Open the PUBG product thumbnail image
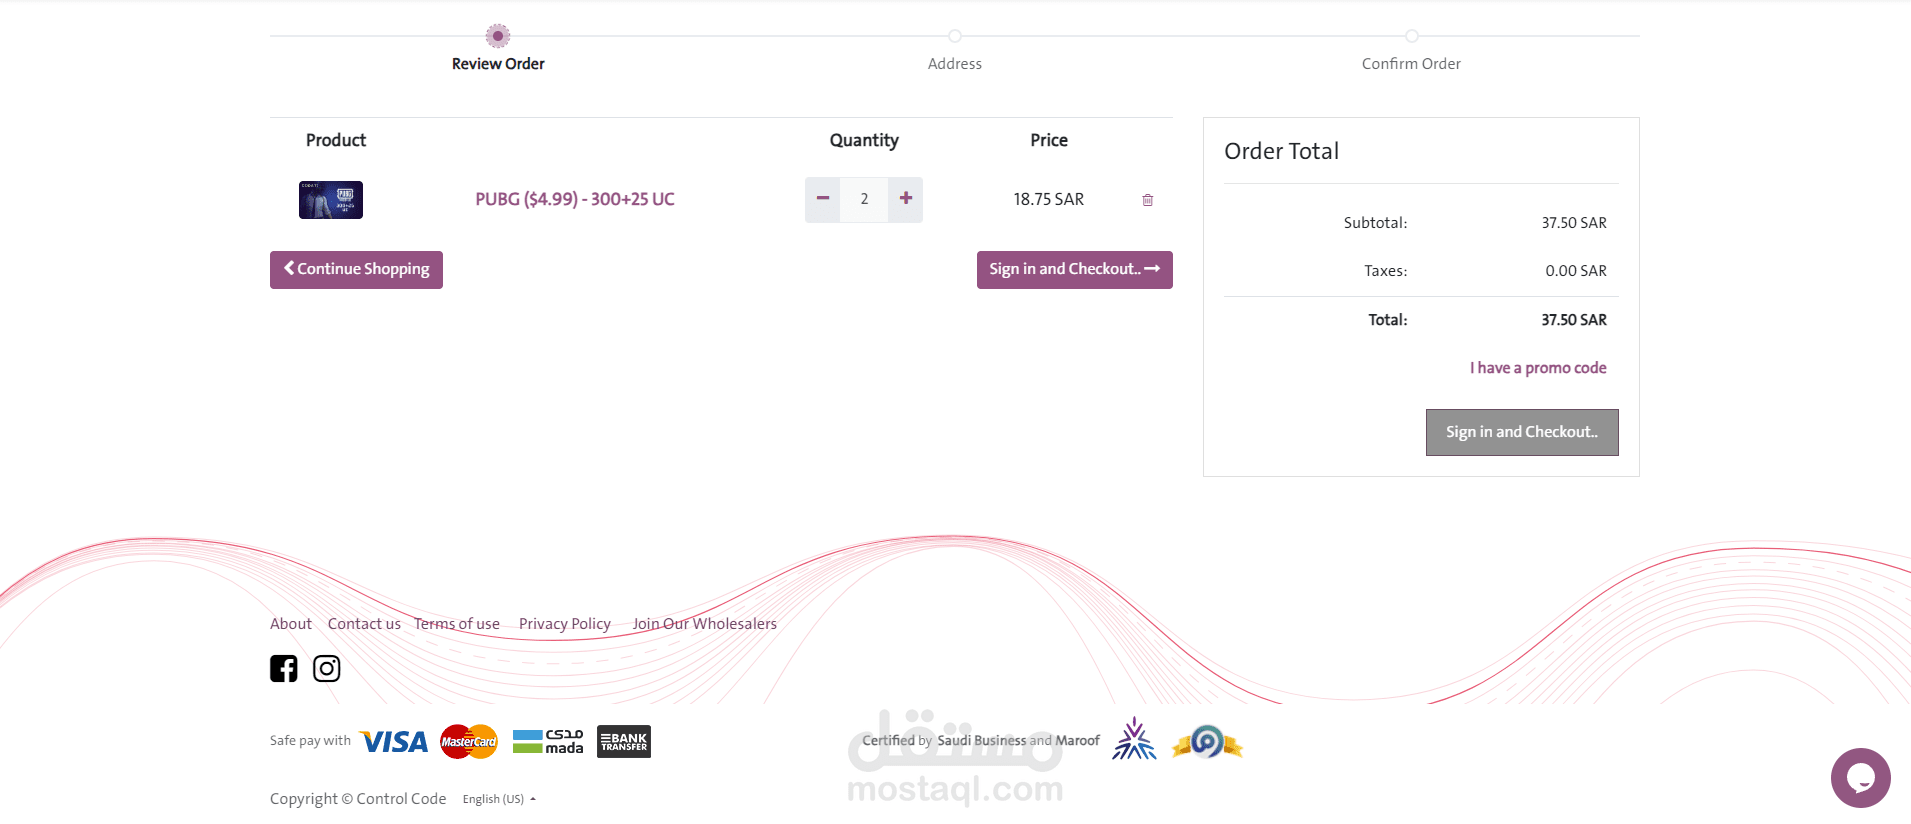 pyautogui.click(x=331, y=200)
